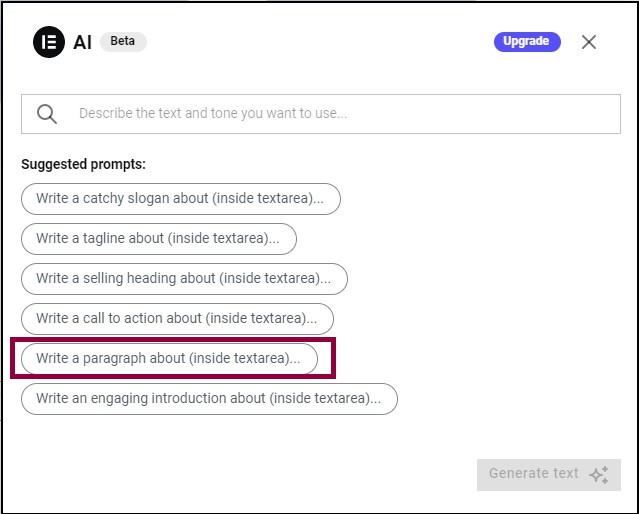The width and height of the screenshot is (639, 514).
Task: Click the Generate text button
Action: tap(549, 475)
